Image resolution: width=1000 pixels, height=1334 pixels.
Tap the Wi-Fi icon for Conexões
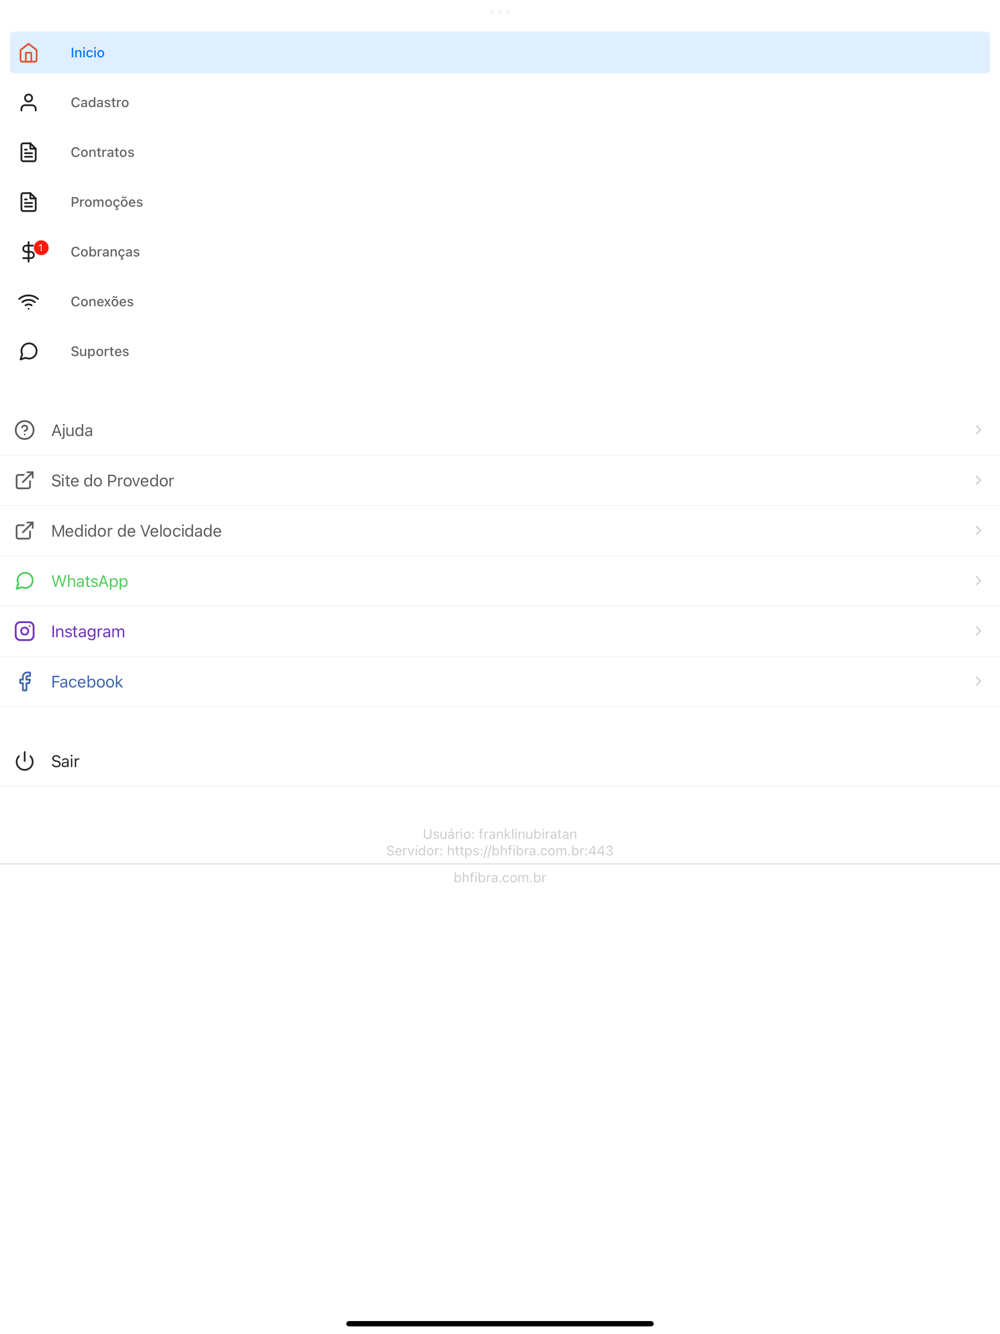[x=28, y=302]
